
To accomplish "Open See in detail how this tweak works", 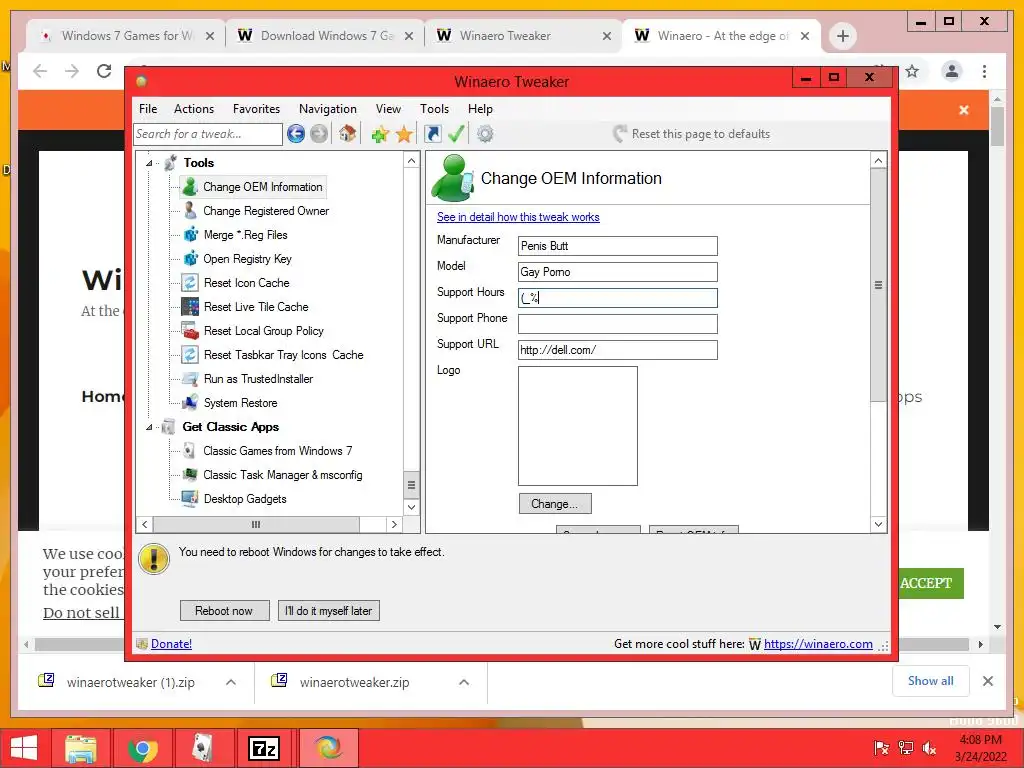I will tap(518, 217).
